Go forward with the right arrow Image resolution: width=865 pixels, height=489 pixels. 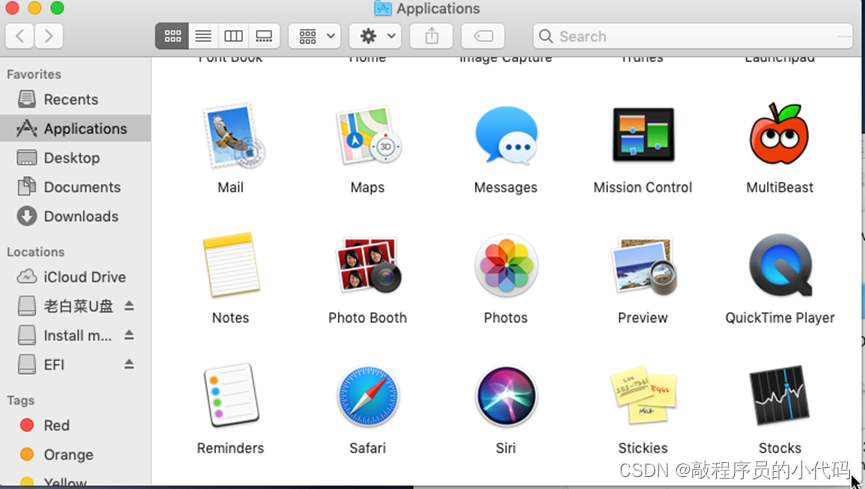(x=49, y=36)
